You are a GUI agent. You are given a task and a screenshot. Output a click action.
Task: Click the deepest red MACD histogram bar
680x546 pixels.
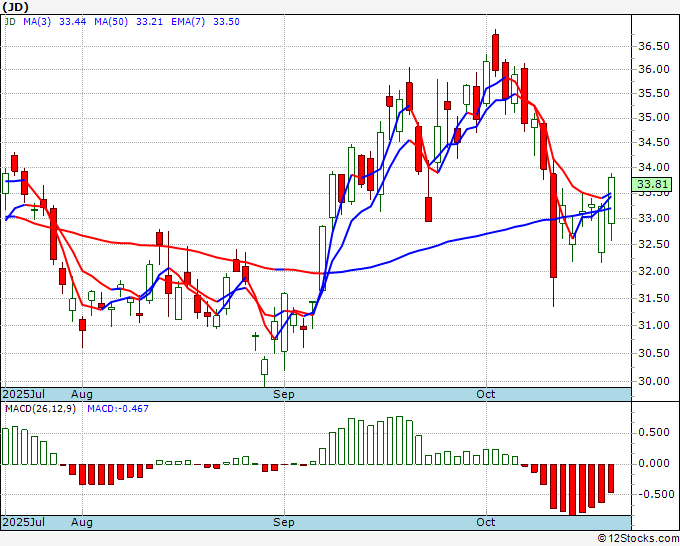(572, 489)
